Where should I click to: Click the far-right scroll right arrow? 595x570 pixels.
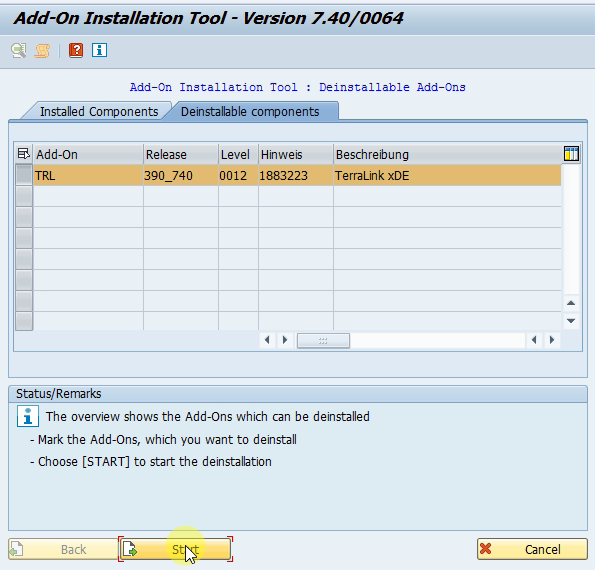(552, 340)
